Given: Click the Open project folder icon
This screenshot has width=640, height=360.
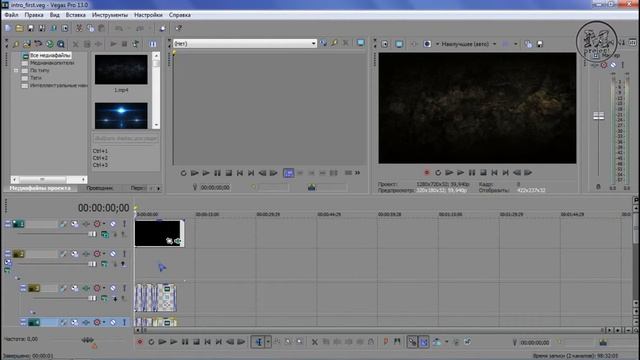Looking at the screenshot, I should [19, 28].
